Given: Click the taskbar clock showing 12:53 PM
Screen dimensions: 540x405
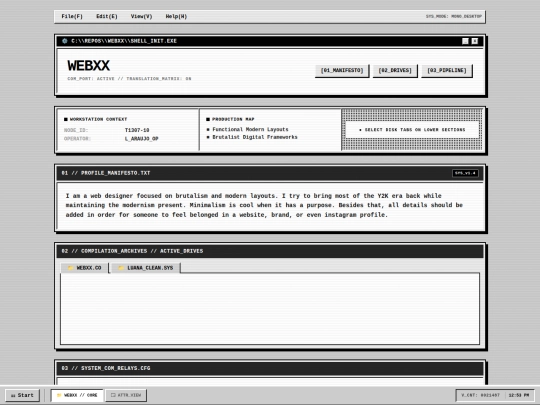Looking at the screenshot, I should 519,395.
